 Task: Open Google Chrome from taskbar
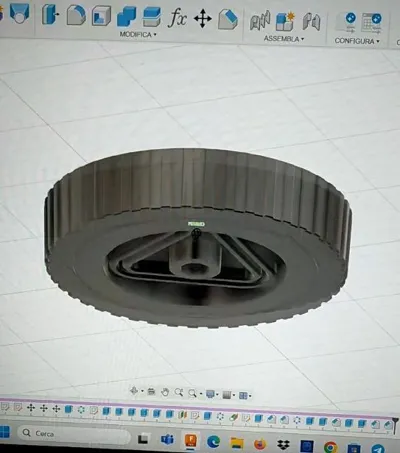(x=330, y=447)
